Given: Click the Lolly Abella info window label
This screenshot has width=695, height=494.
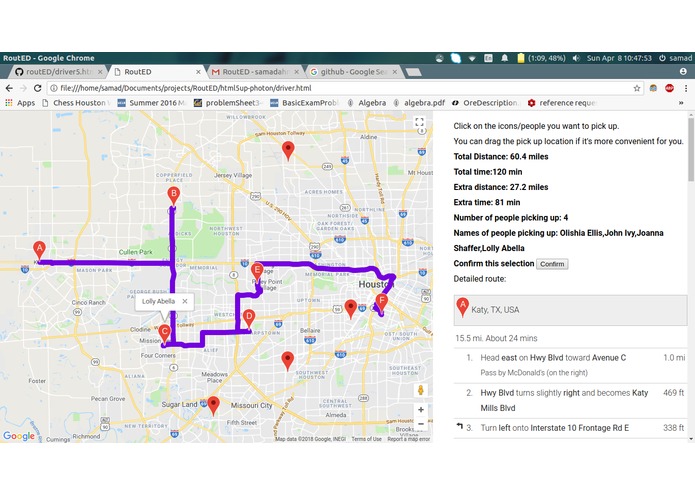Looking at the screenshot, I should point(158,301).
